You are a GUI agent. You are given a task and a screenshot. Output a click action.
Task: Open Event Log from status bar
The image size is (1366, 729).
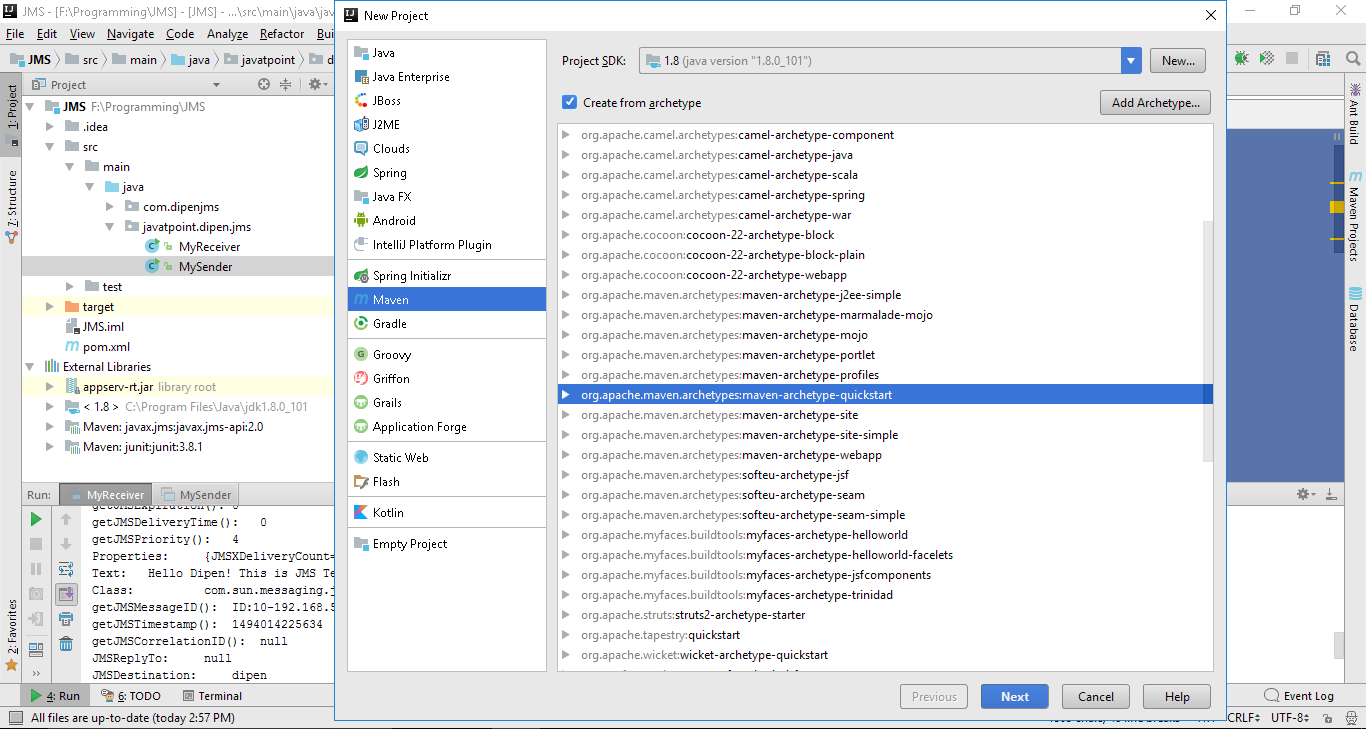1299,696
